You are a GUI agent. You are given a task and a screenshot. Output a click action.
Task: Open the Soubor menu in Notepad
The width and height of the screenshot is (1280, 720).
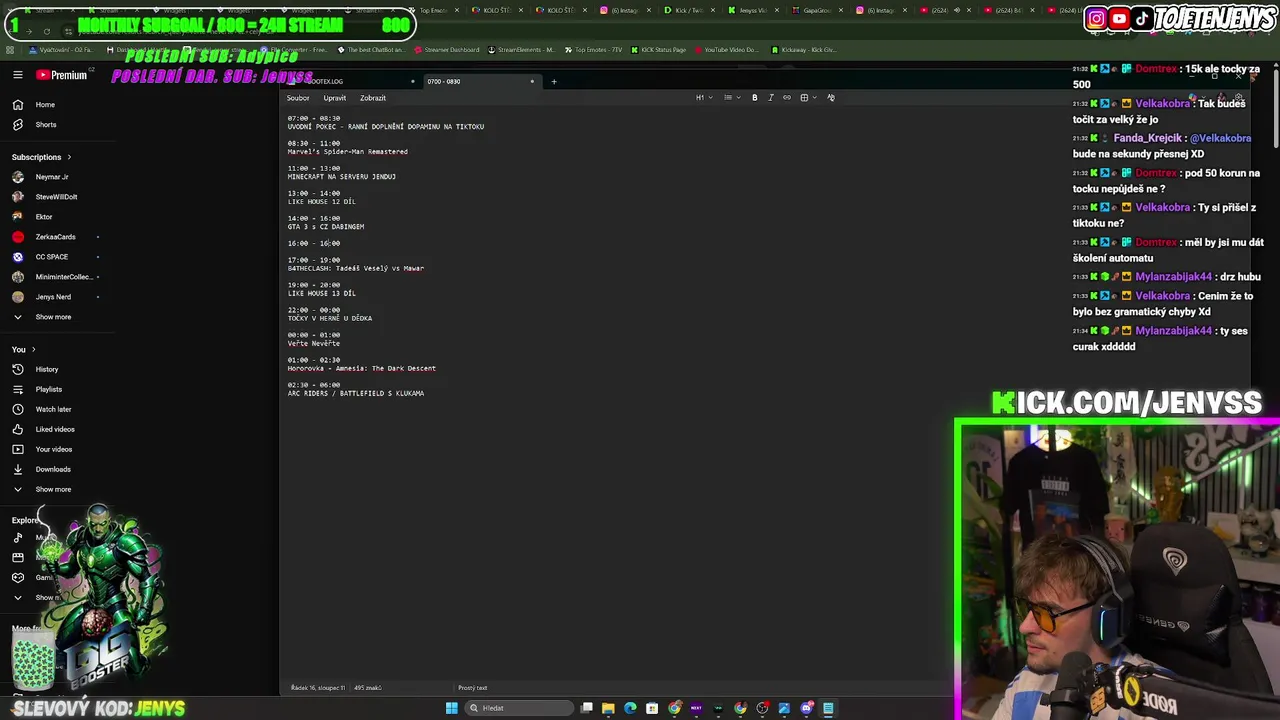coord(298,98)
